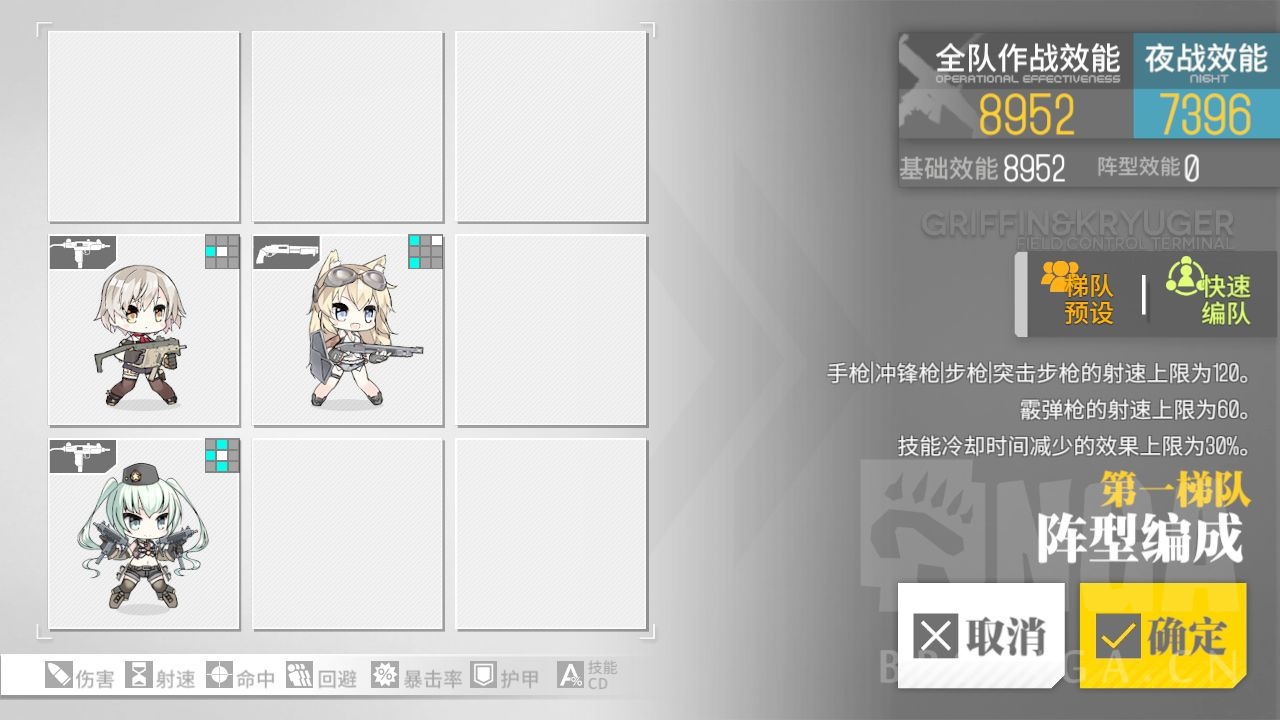Select the blonde cat-eared shotgun doll

pyautogui.click(x=348, y=330)
